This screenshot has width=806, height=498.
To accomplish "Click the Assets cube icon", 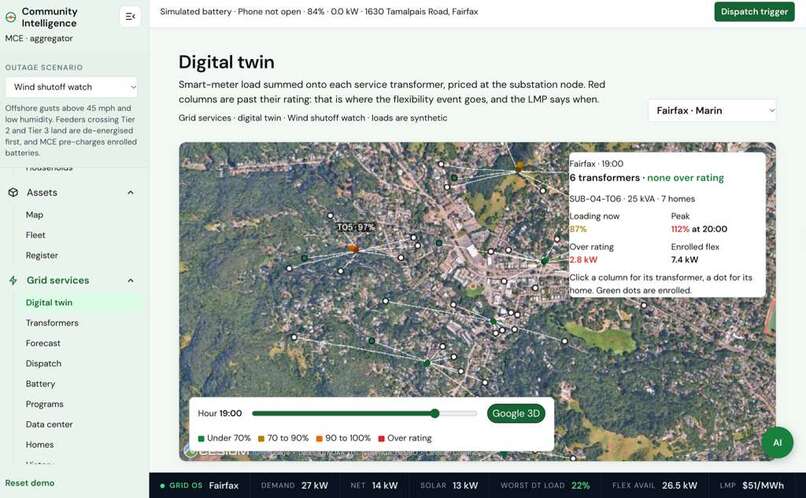I will [13, 192].
